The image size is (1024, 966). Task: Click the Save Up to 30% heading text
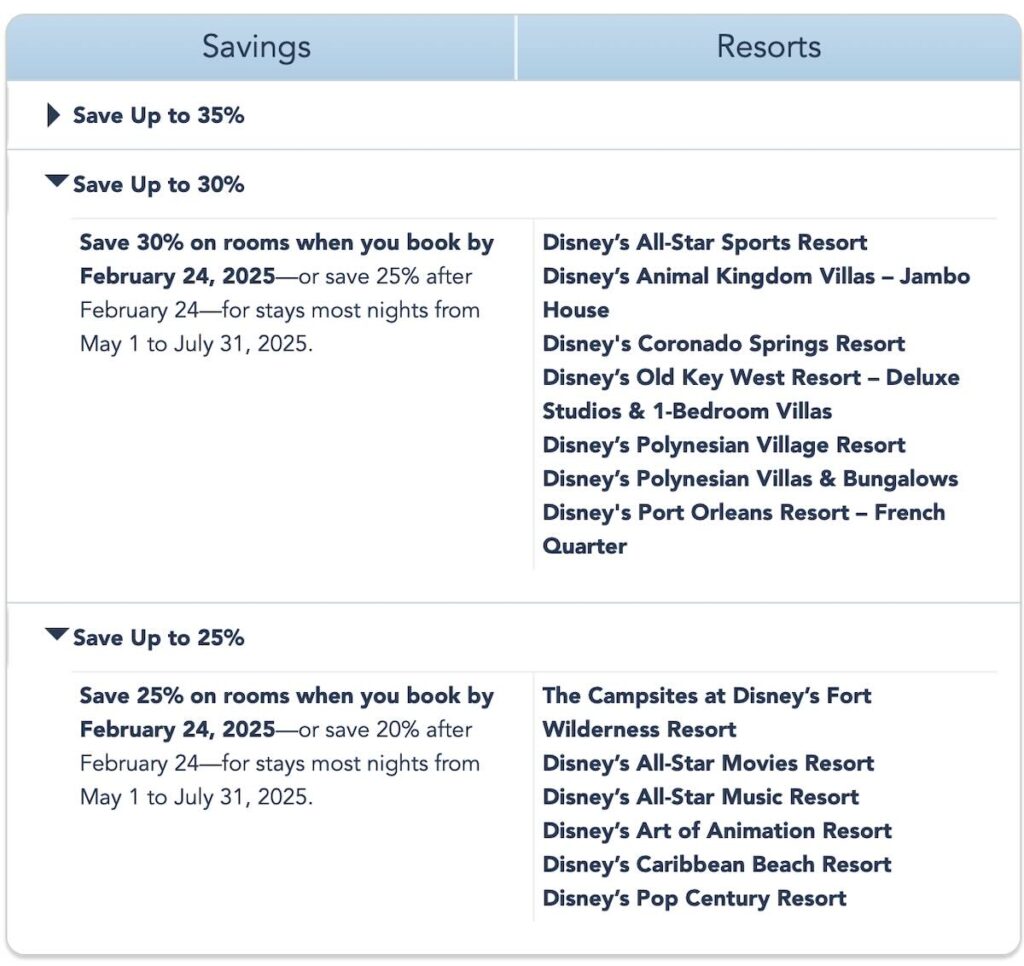tap(159, 185)
